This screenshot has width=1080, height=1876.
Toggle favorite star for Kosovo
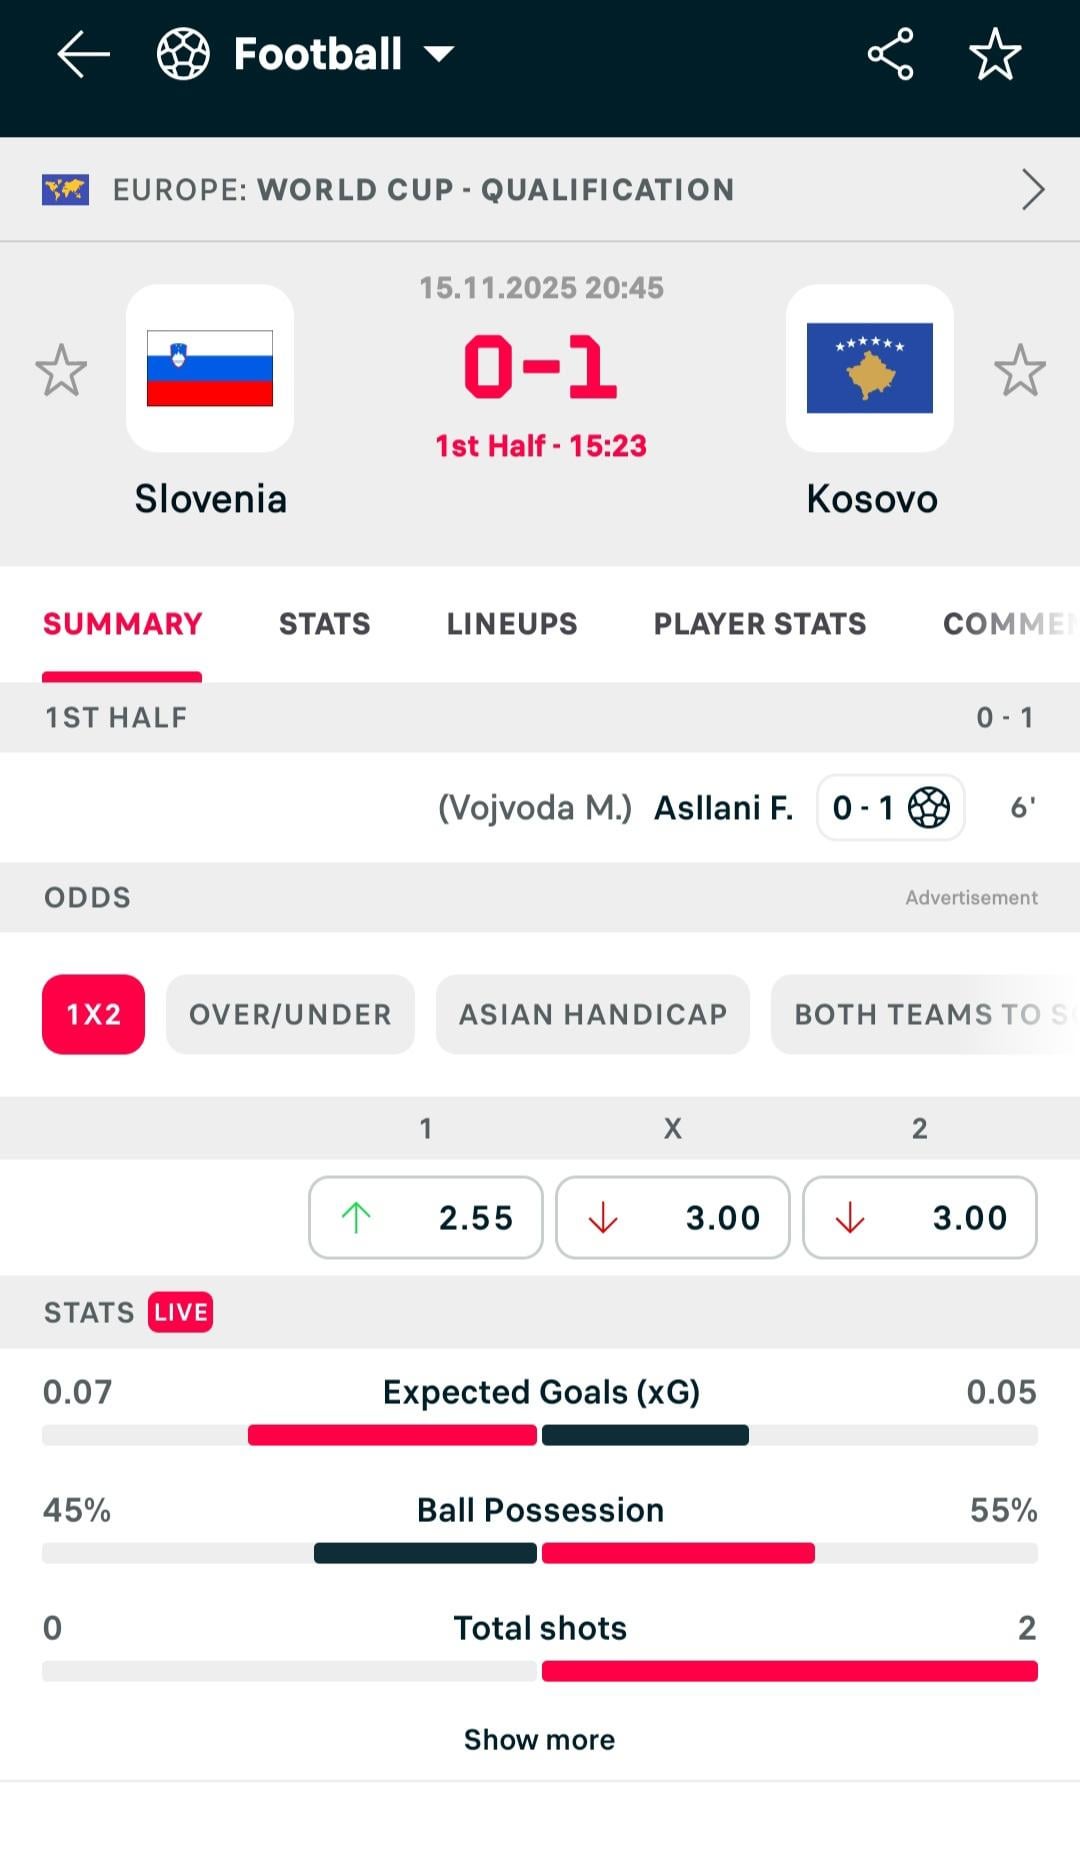(1019, 370)
